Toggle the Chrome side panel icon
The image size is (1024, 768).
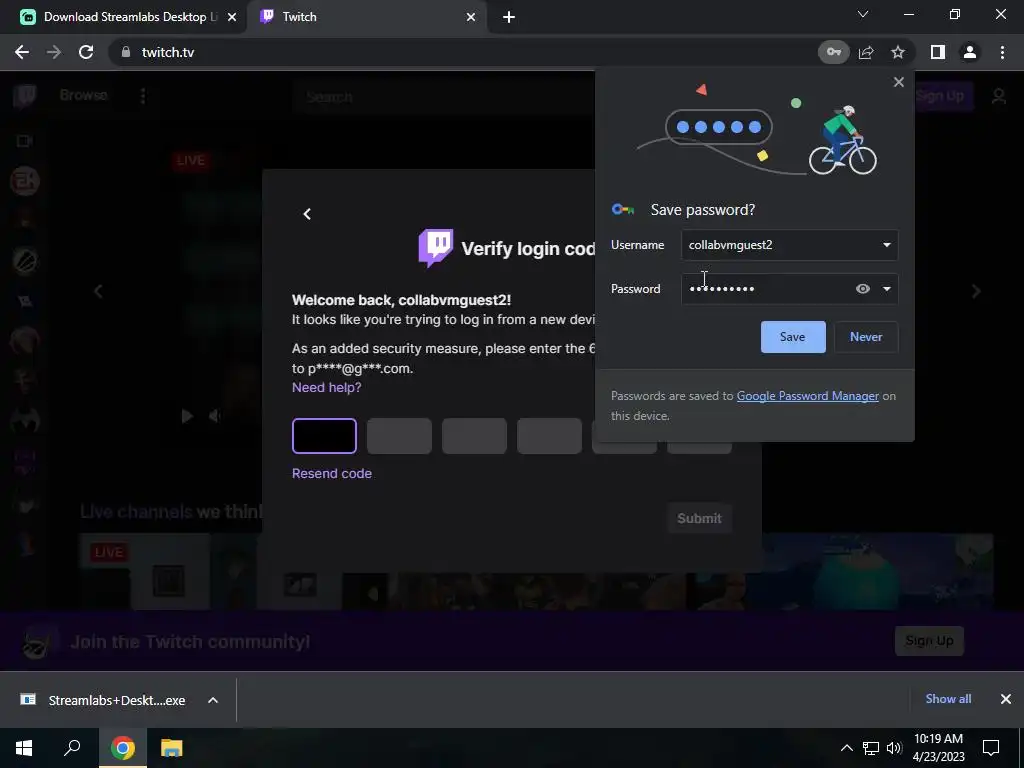click(938, 52)
